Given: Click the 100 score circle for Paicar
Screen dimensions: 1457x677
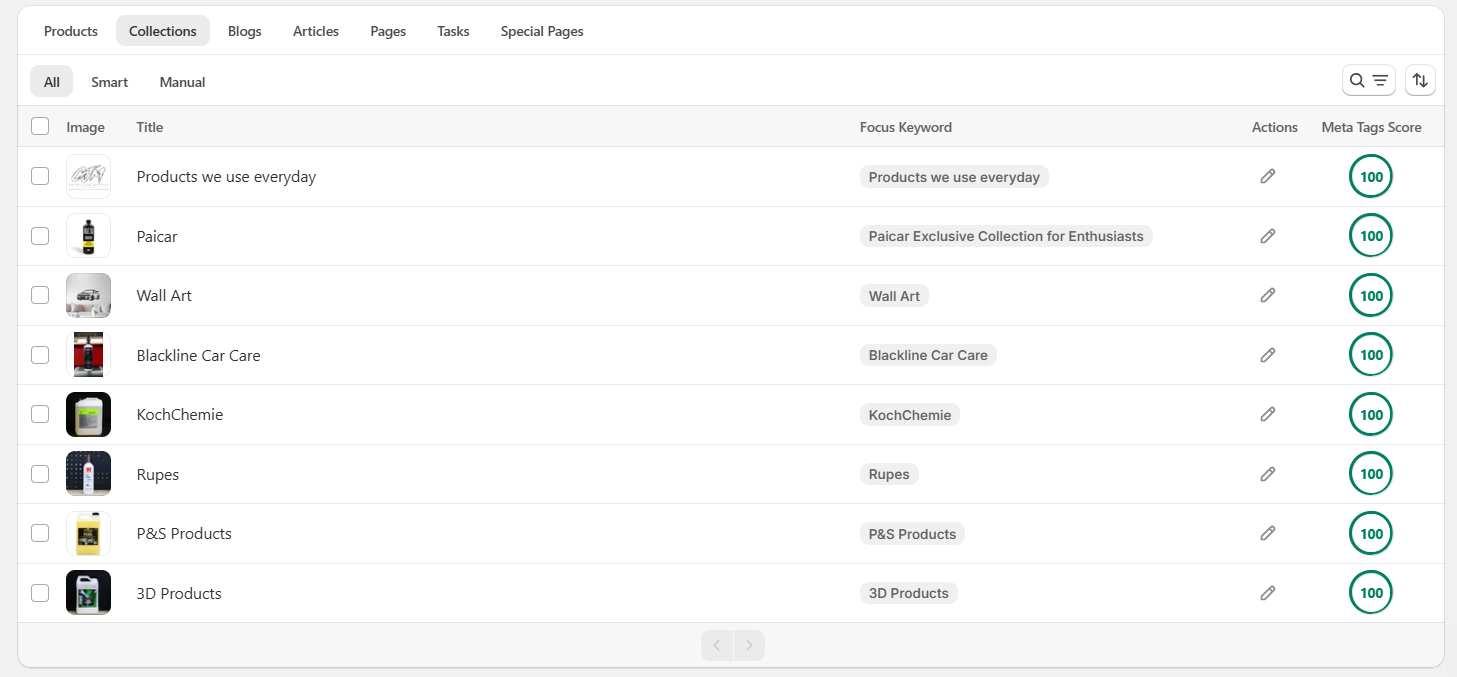Looking at the screenshot, I should (1371, 236).
